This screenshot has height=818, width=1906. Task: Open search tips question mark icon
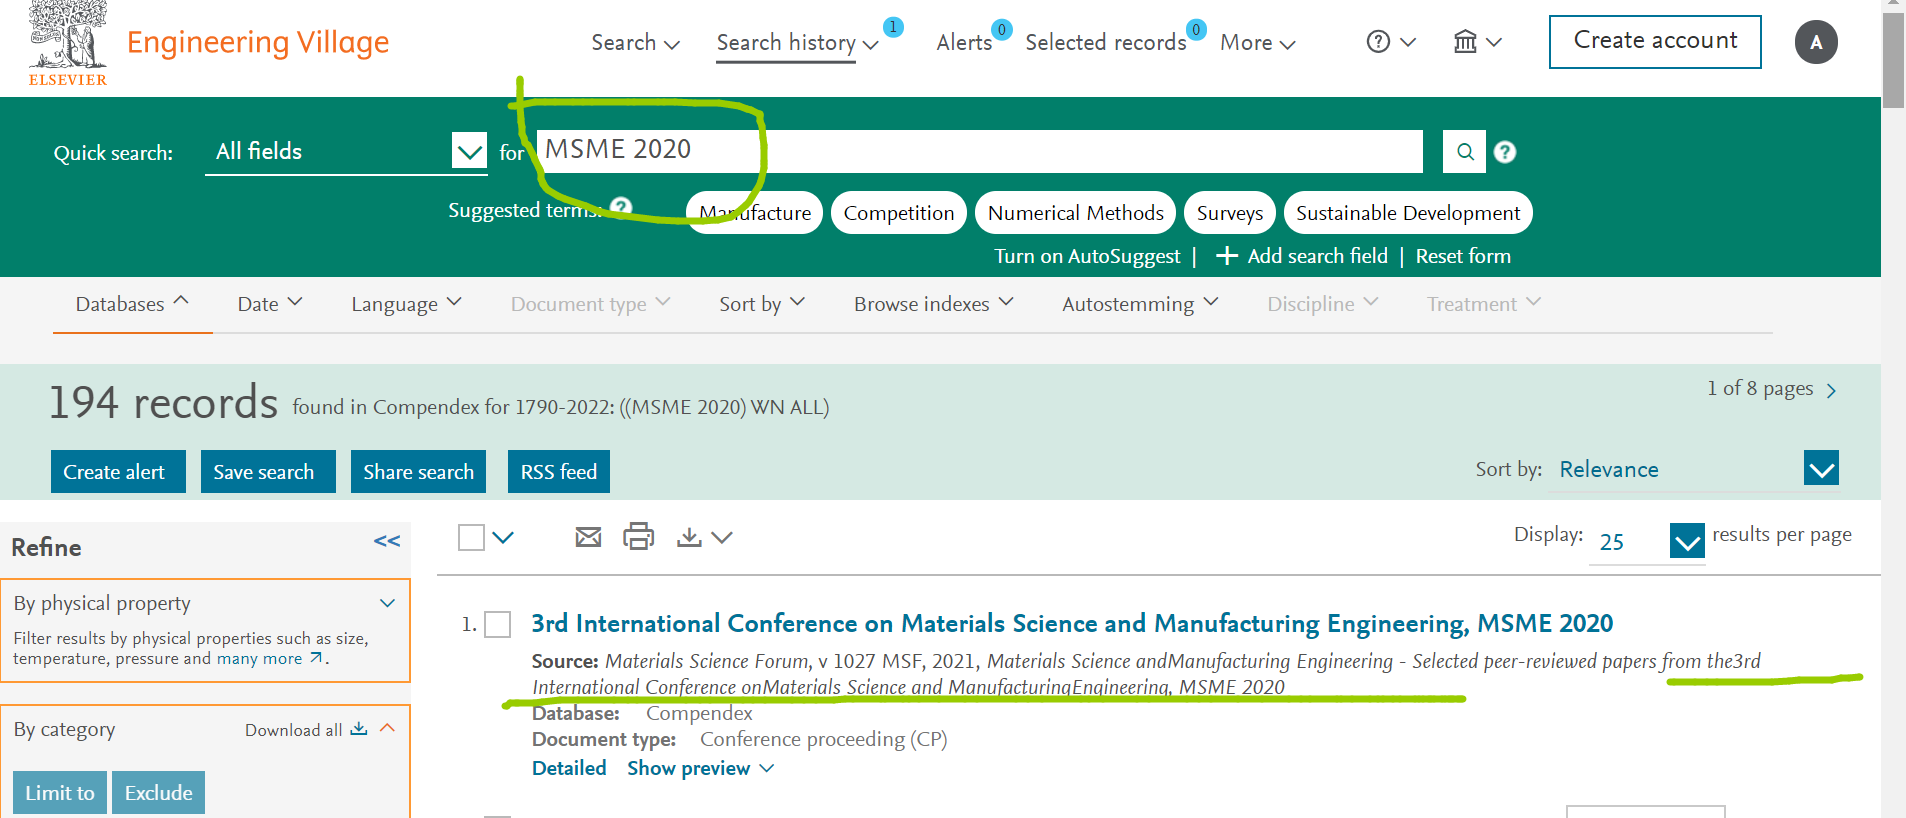pos(1505,152)
